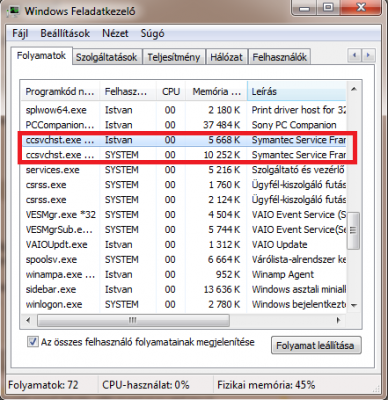The width and height of the screenshot is (388, 400).
Task: Switch to the Hálózat tab
Action: point(226,57)
